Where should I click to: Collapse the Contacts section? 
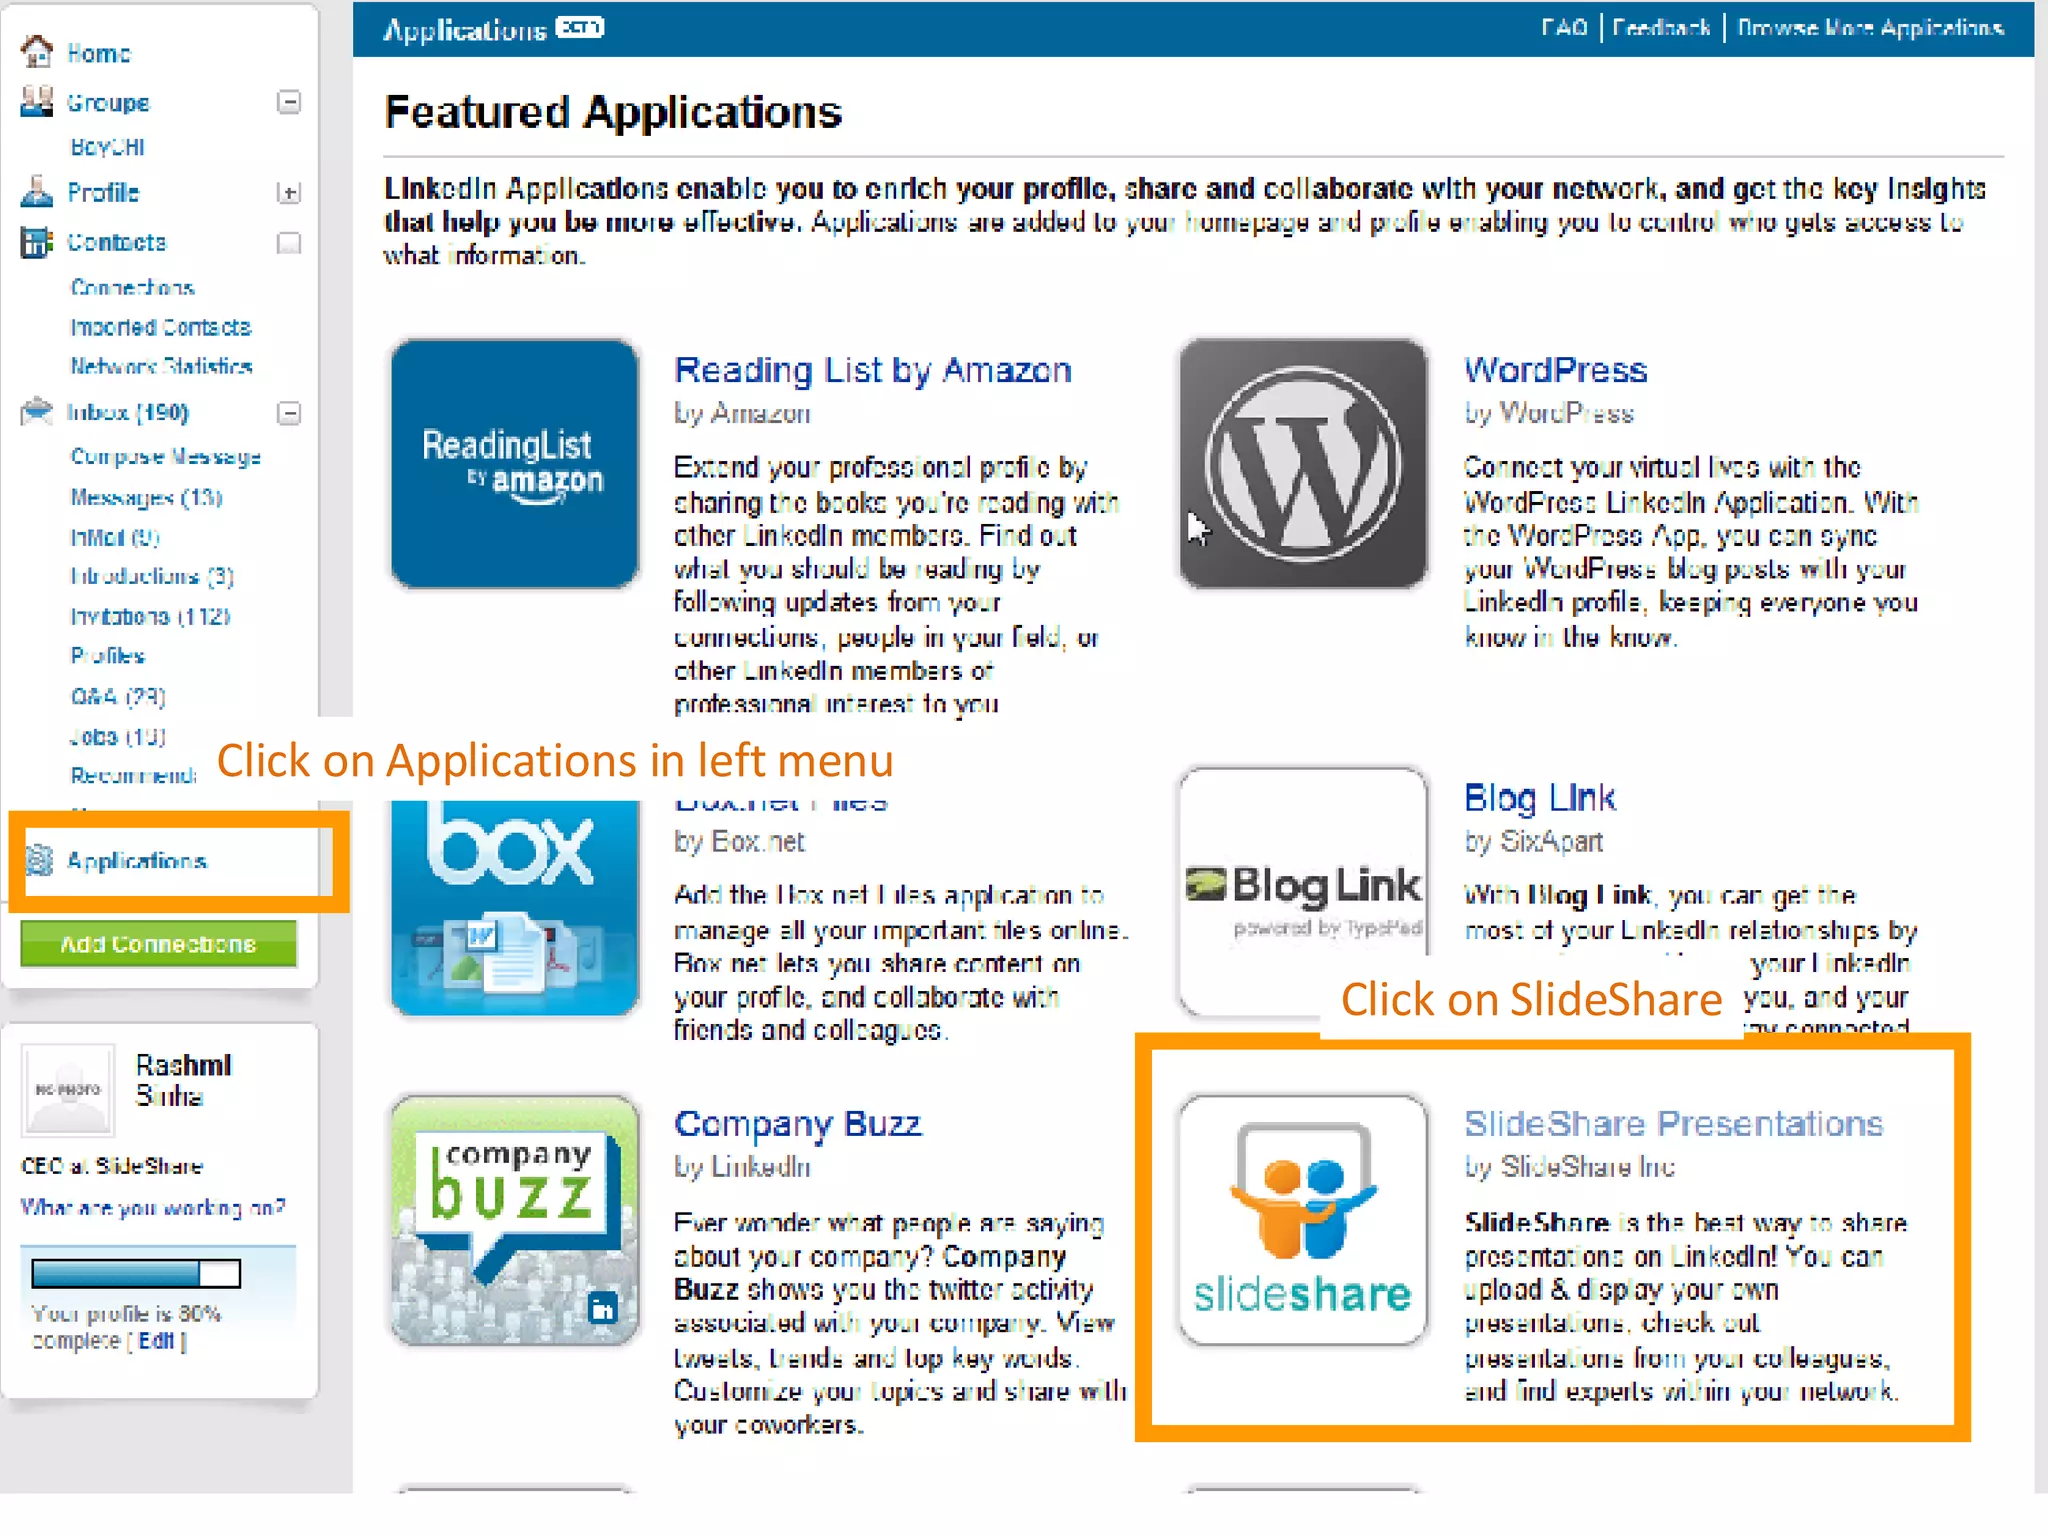point(289,243)
